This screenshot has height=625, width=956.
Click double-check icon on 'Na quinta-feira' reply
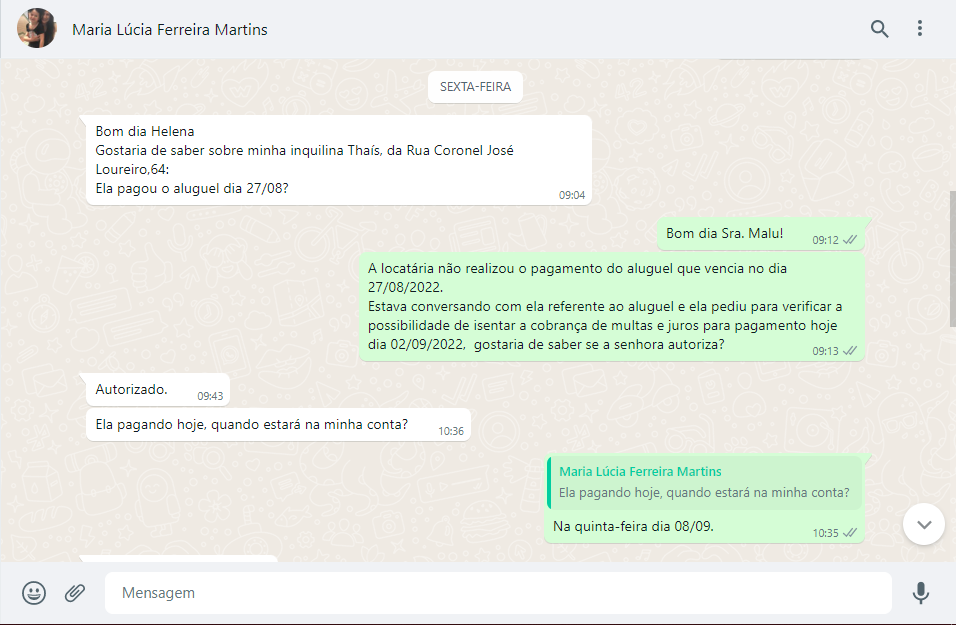coord(850,533)
